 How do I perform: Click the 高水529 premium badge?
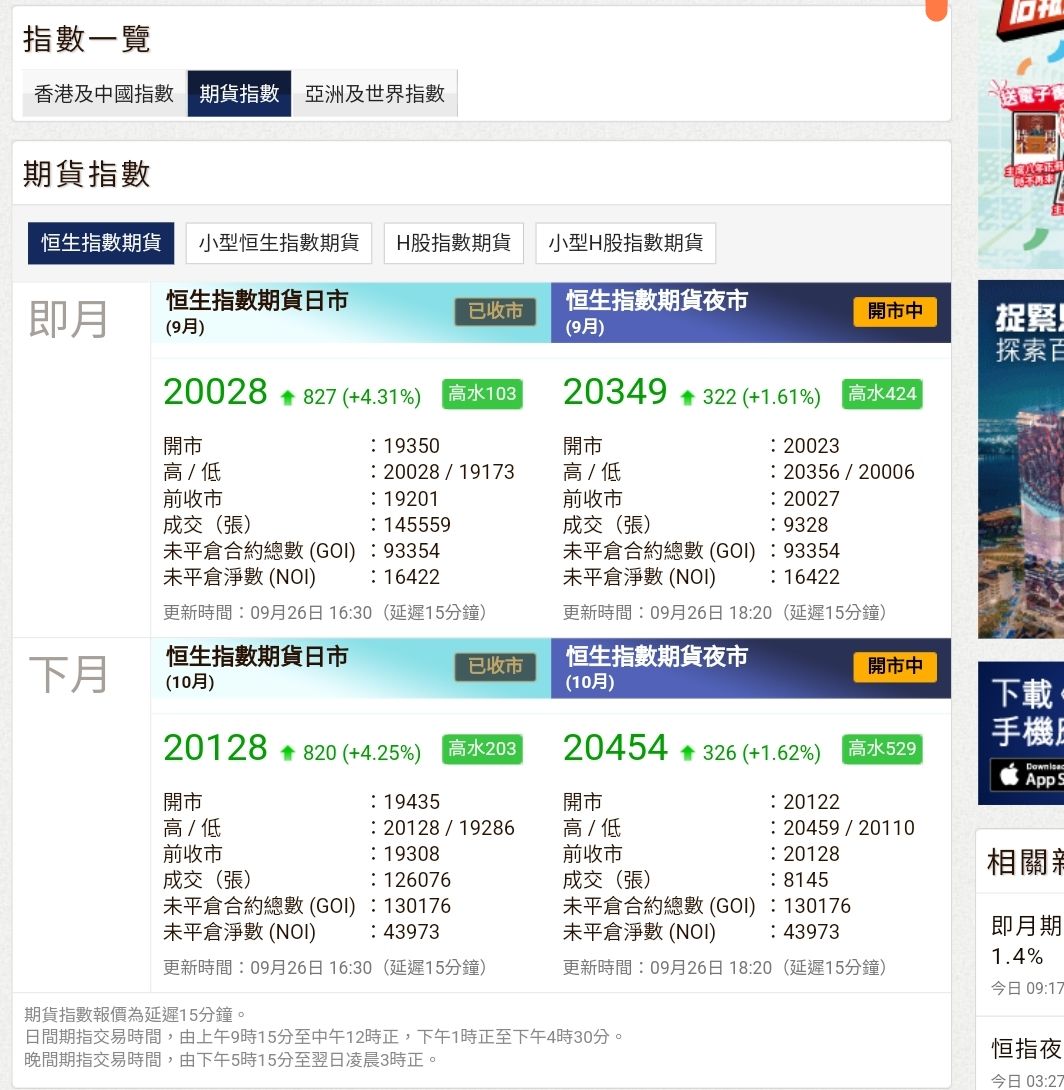(x=882, y=749)
